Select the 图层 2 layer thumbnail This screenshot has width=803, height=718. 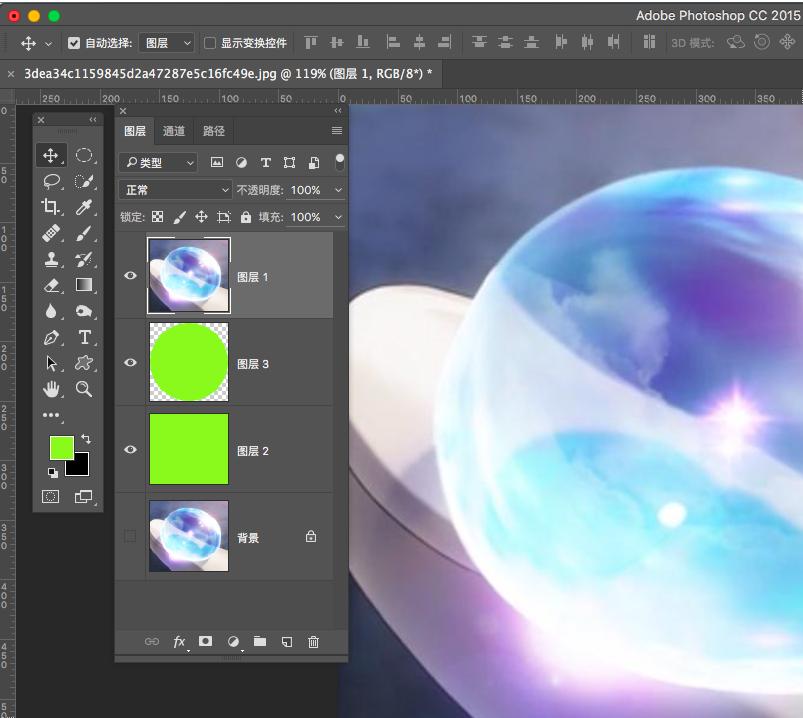[x=189, y=450]
